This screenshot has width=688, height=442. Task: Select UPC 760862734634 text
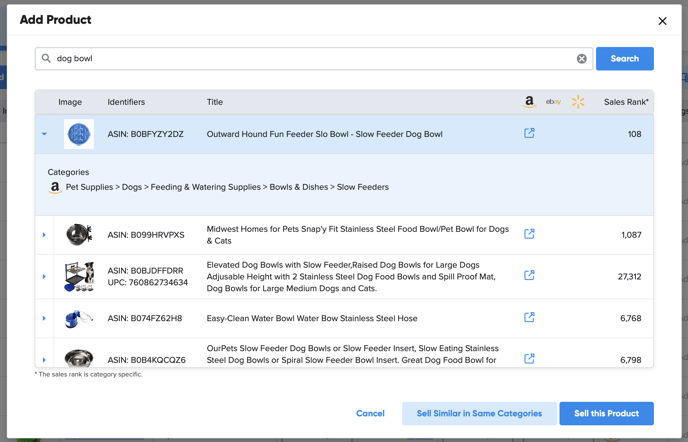coord(147,282)
